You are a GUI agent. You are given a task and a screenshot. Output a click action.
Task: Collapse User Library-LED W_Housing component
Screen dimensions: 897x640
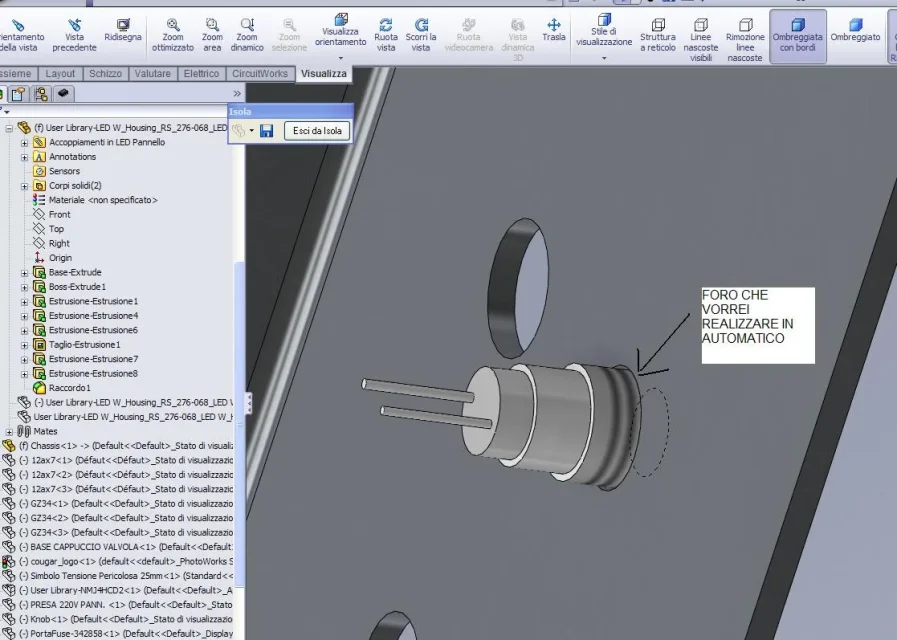(x=9, y=128)
